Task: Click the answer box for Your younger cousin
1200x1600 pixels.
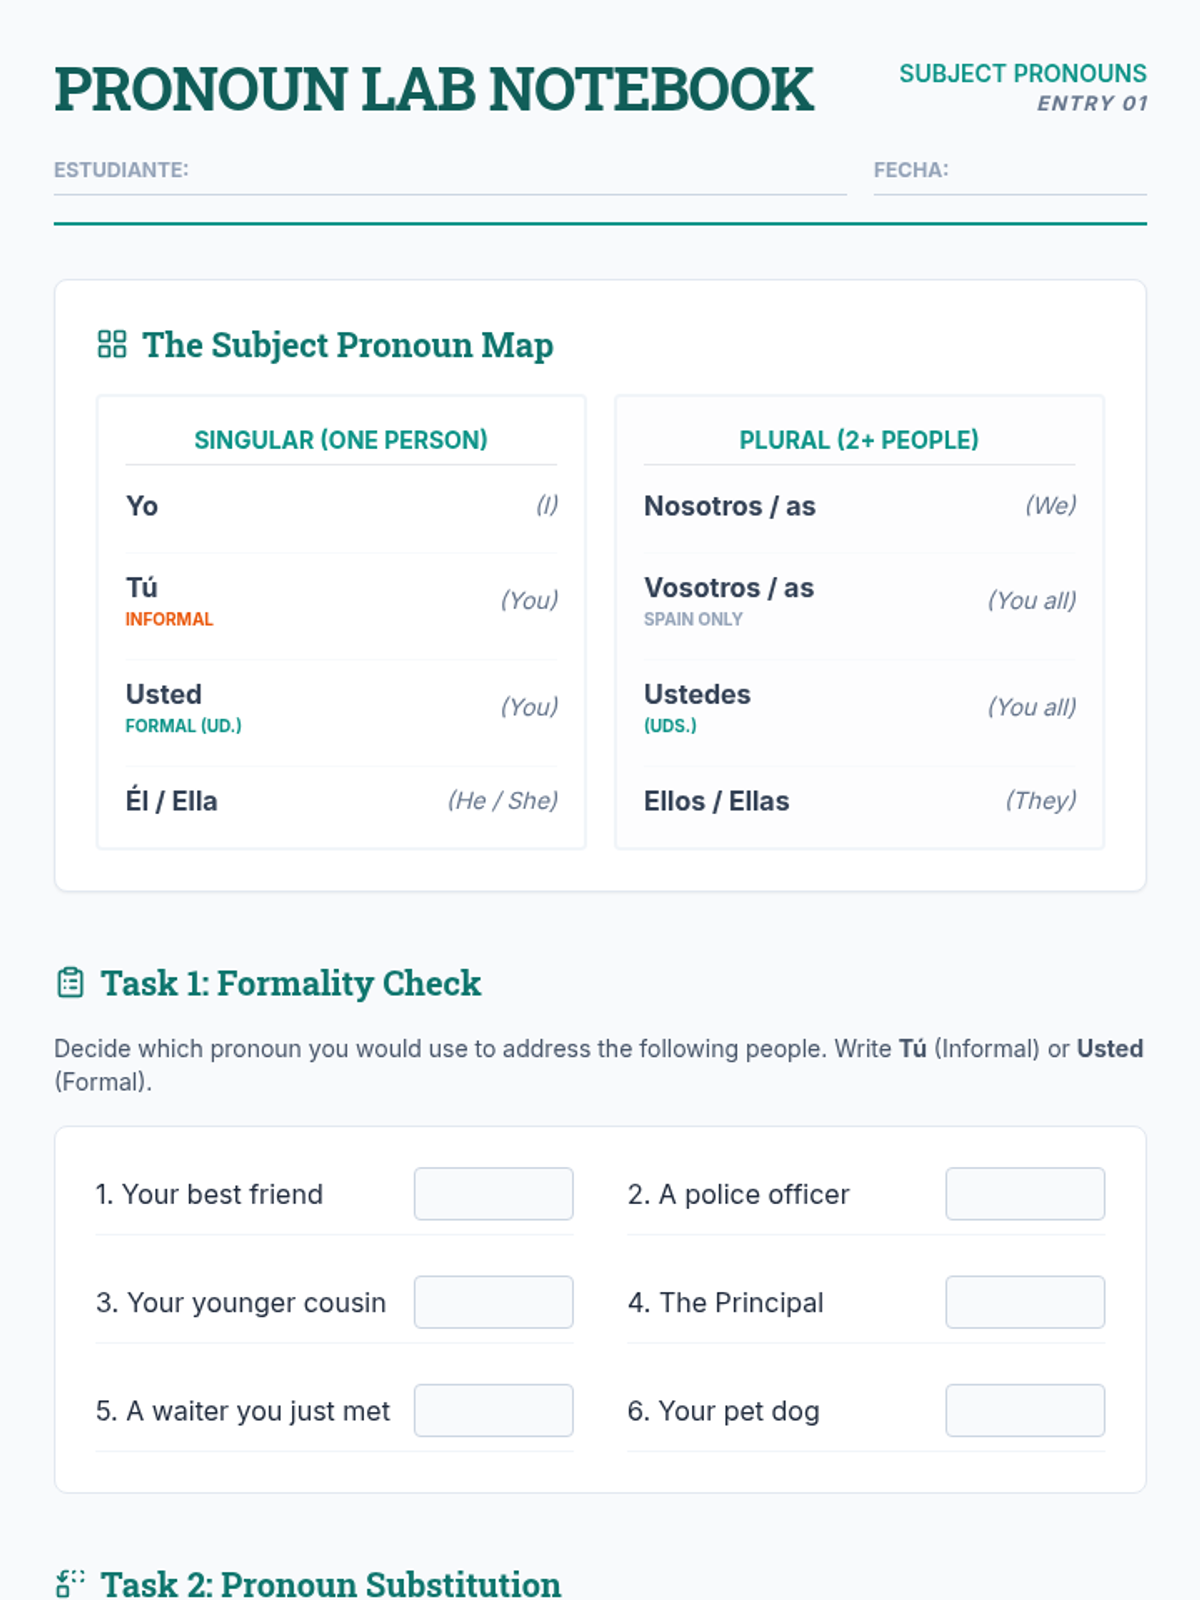Action: 493,1302
